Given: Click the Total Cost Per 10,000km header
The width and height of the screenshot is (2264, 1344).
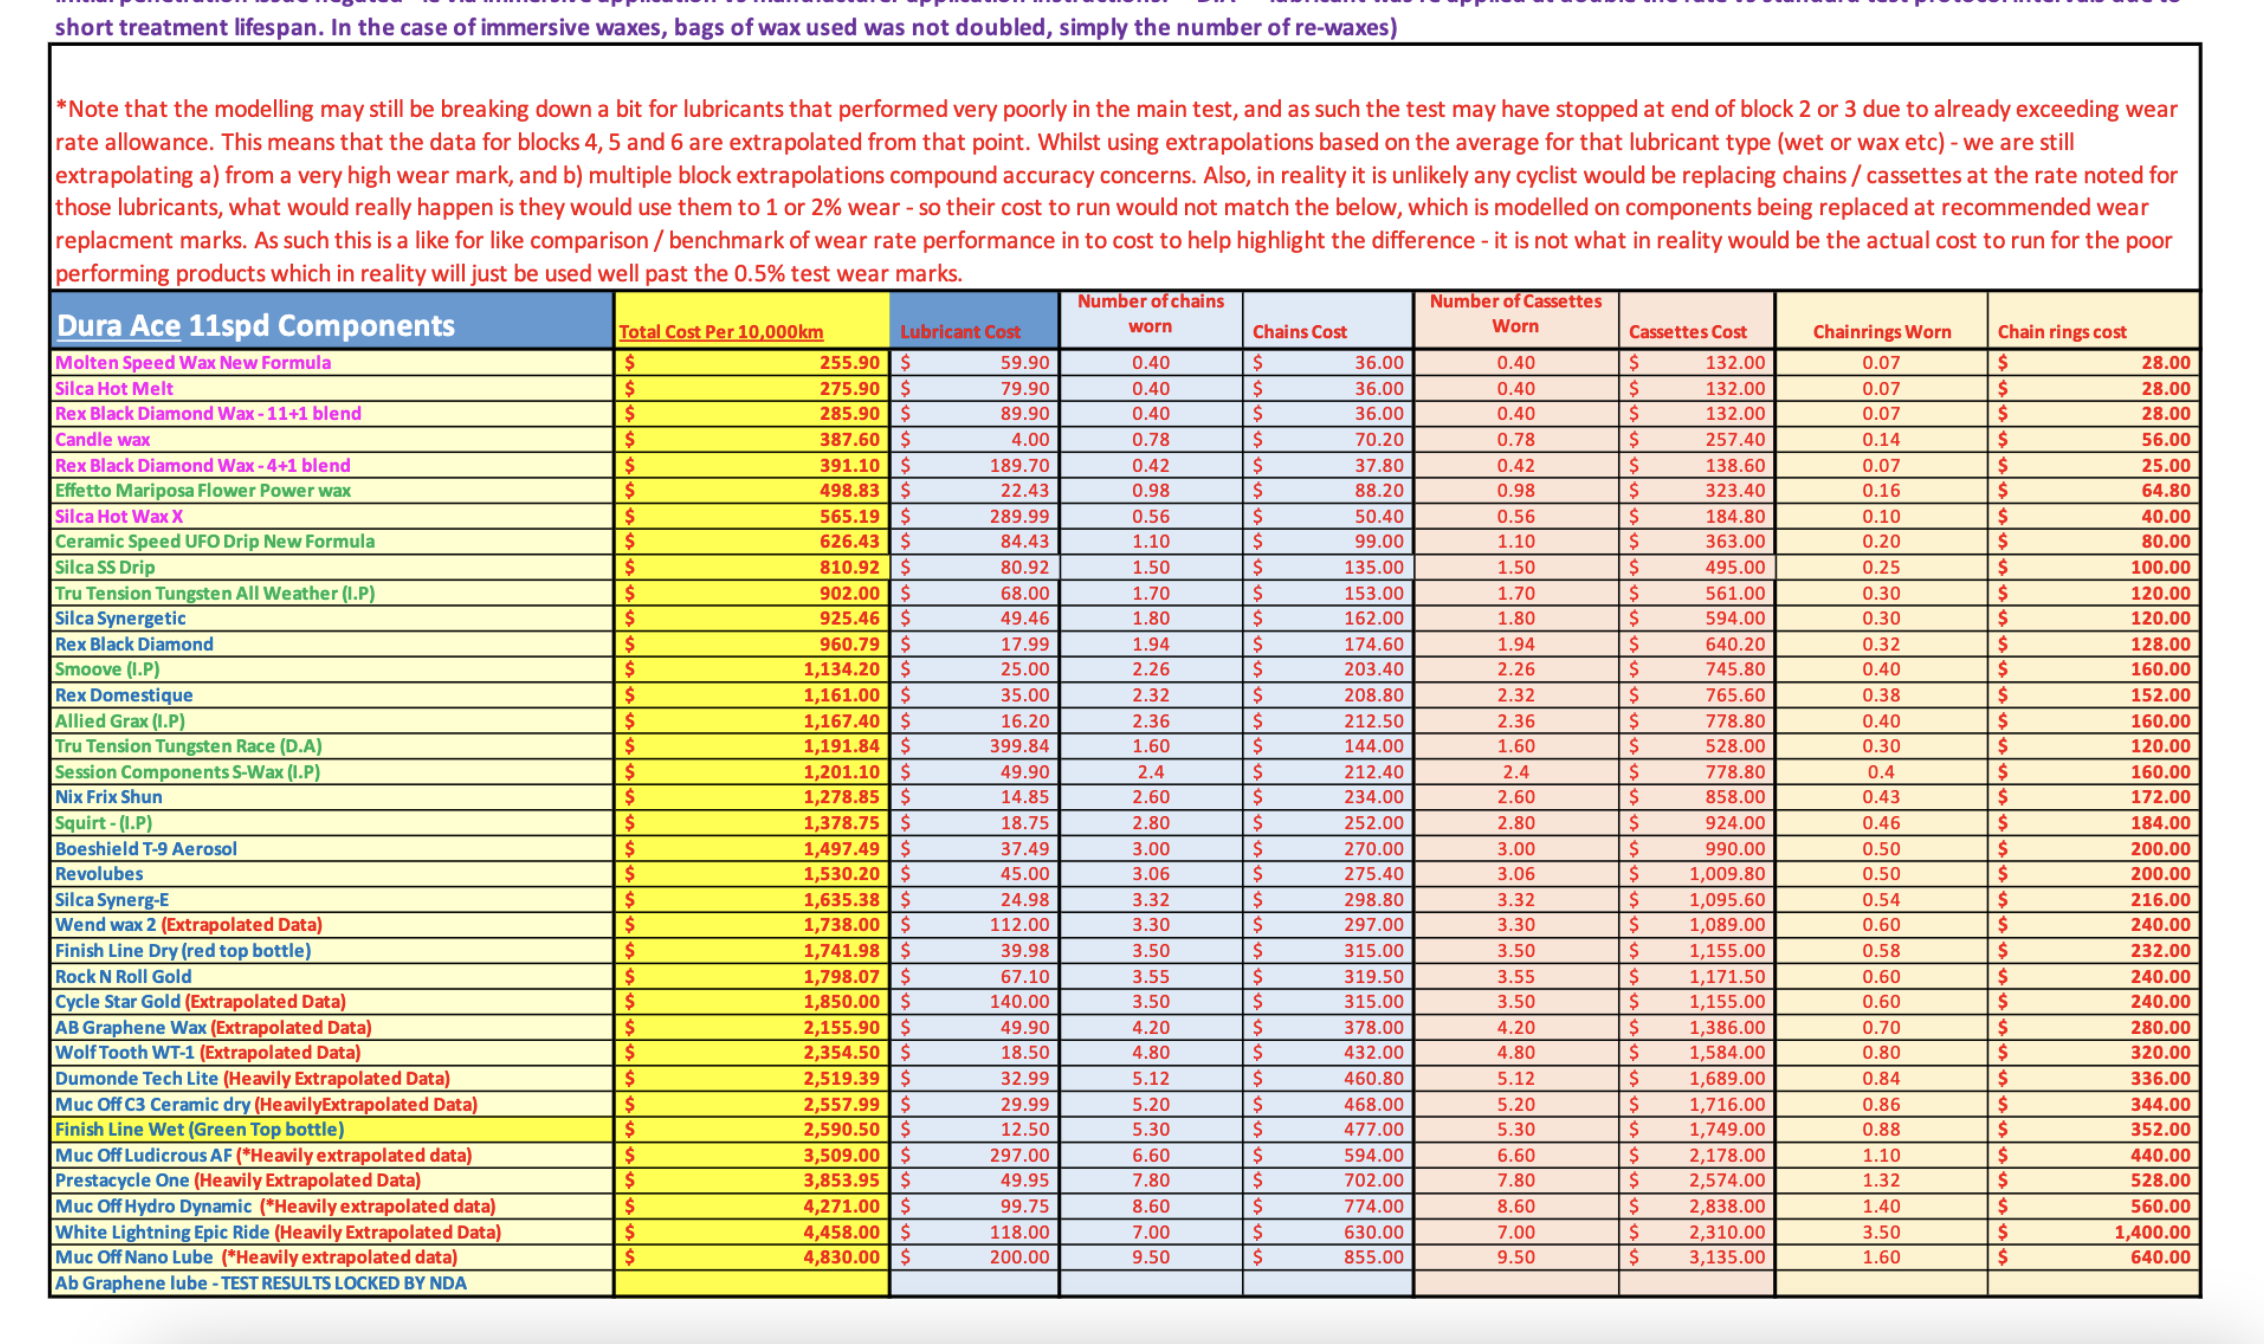Looking at the screenshot, I should coord(721,332).
